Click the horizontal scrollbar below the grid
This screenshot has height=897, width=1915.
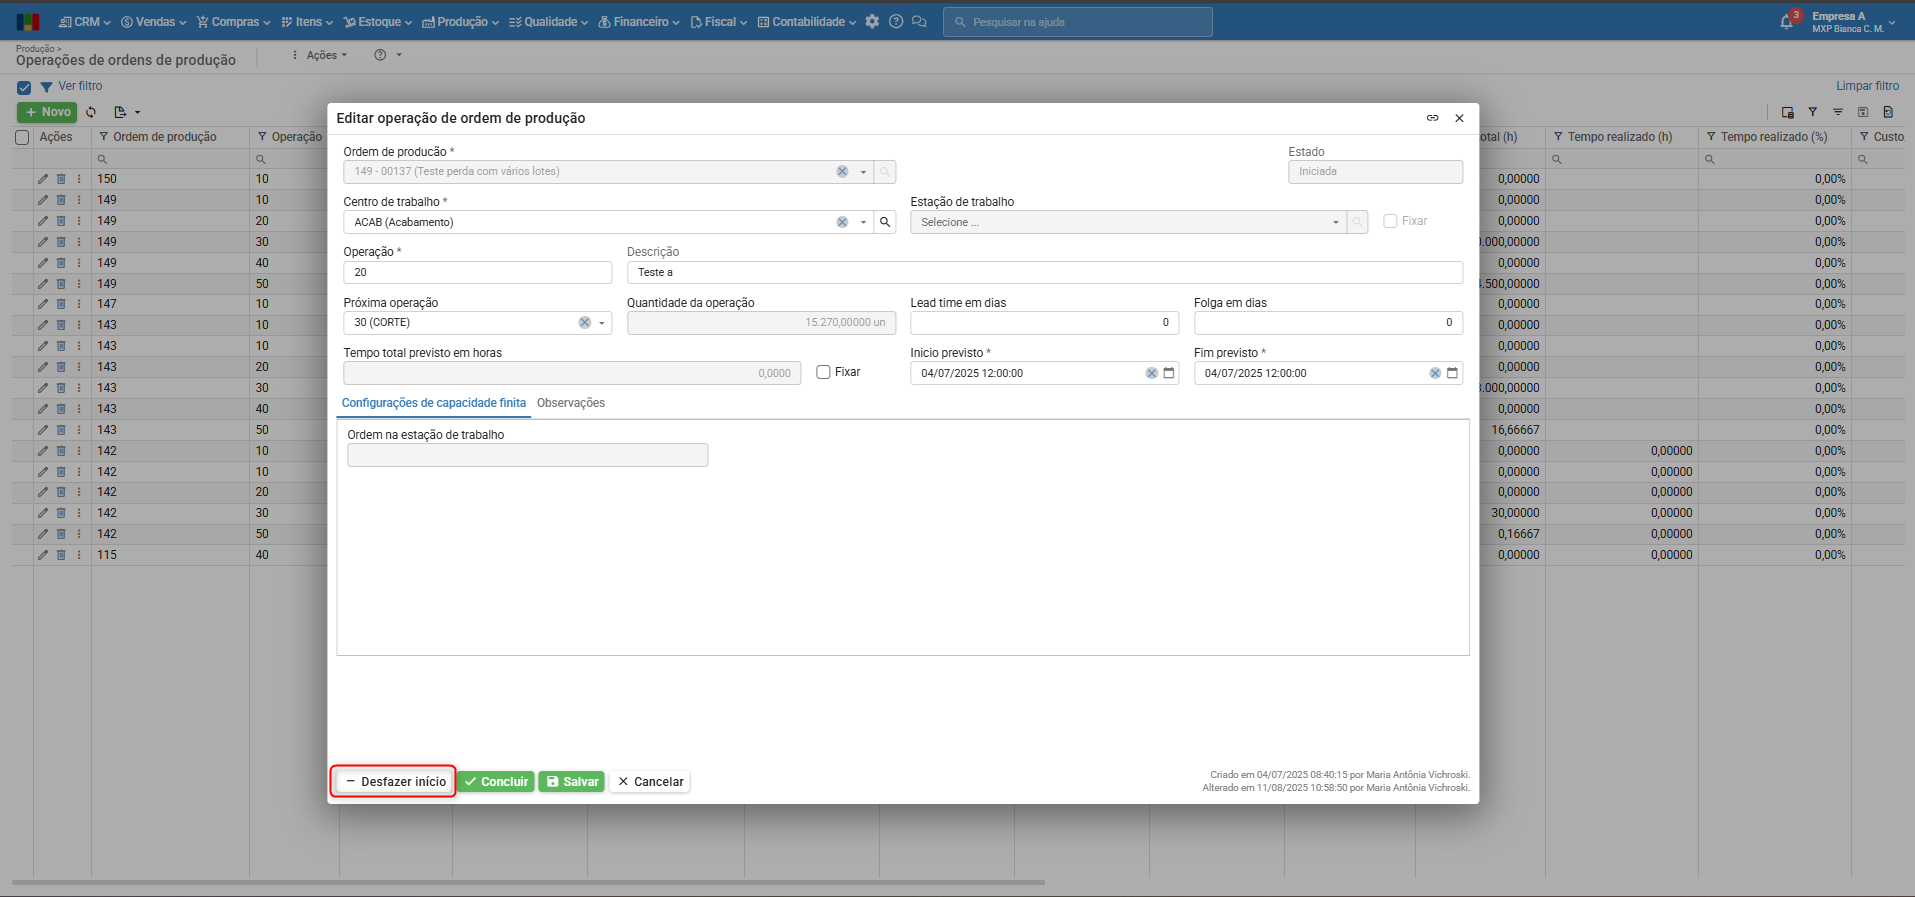coord(528,882)
